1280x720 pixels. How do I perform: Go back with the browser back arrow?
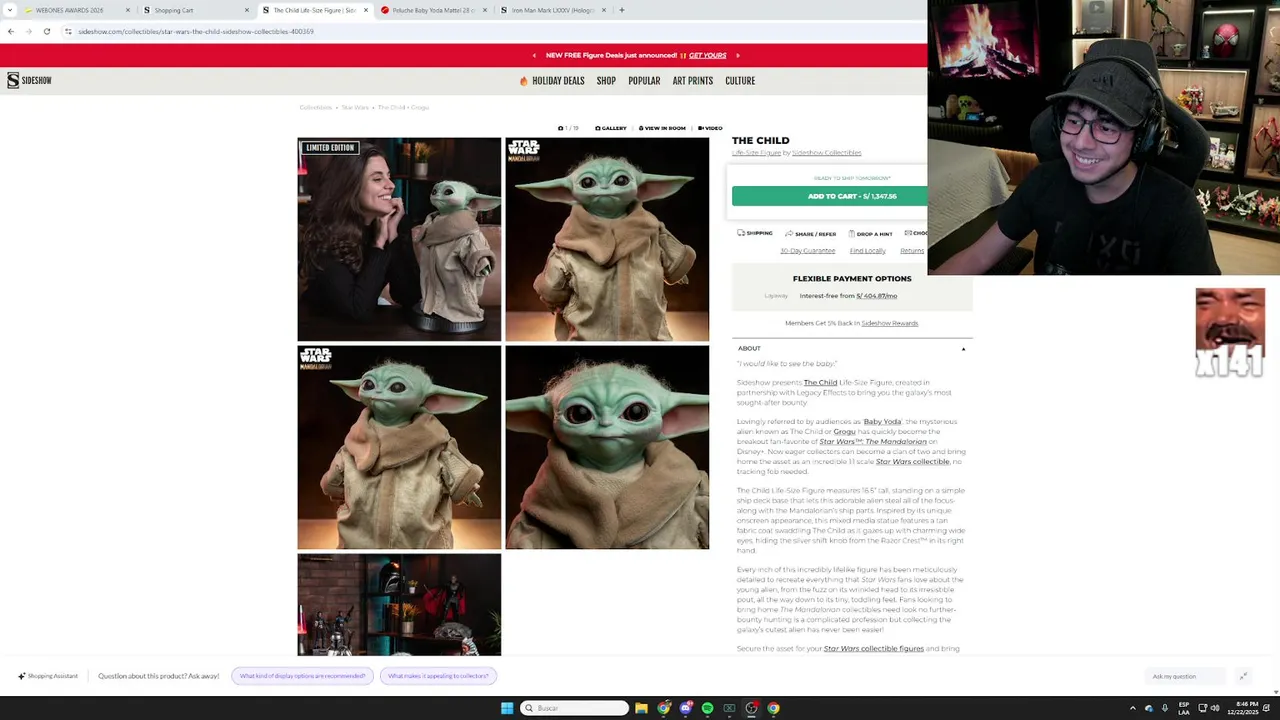[10, 31]
